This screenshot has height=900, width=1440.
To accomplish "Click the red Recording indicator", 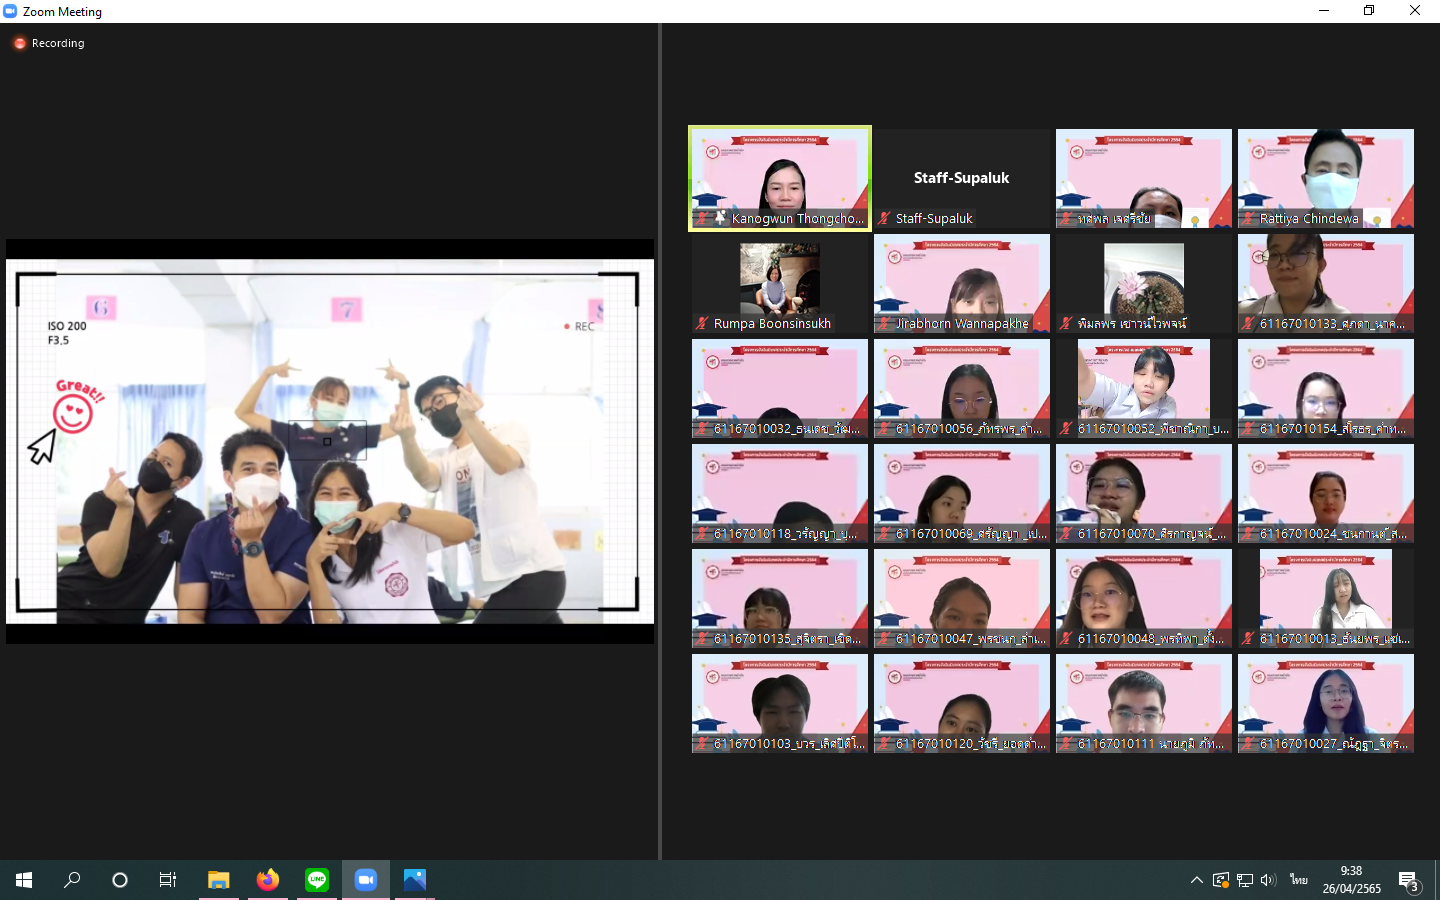I will (20, 43).
